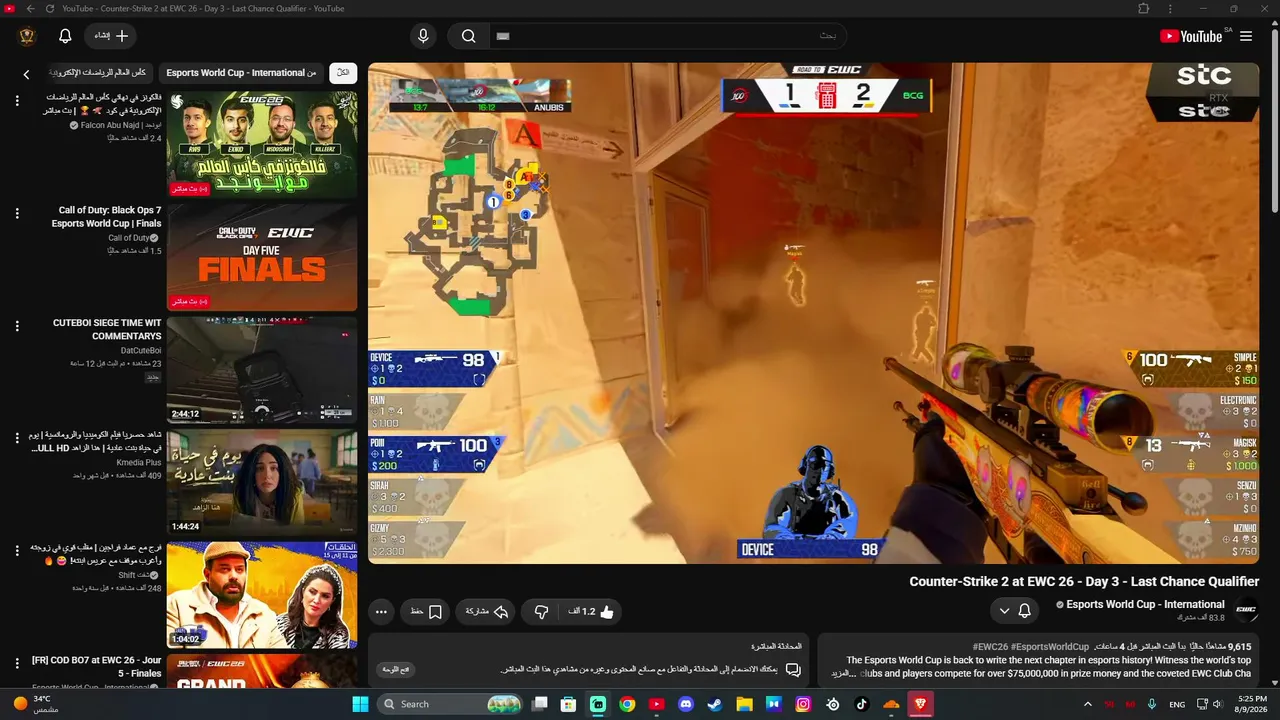
Task: Expand the description with '...المزيد'
Action: [842, 674]
